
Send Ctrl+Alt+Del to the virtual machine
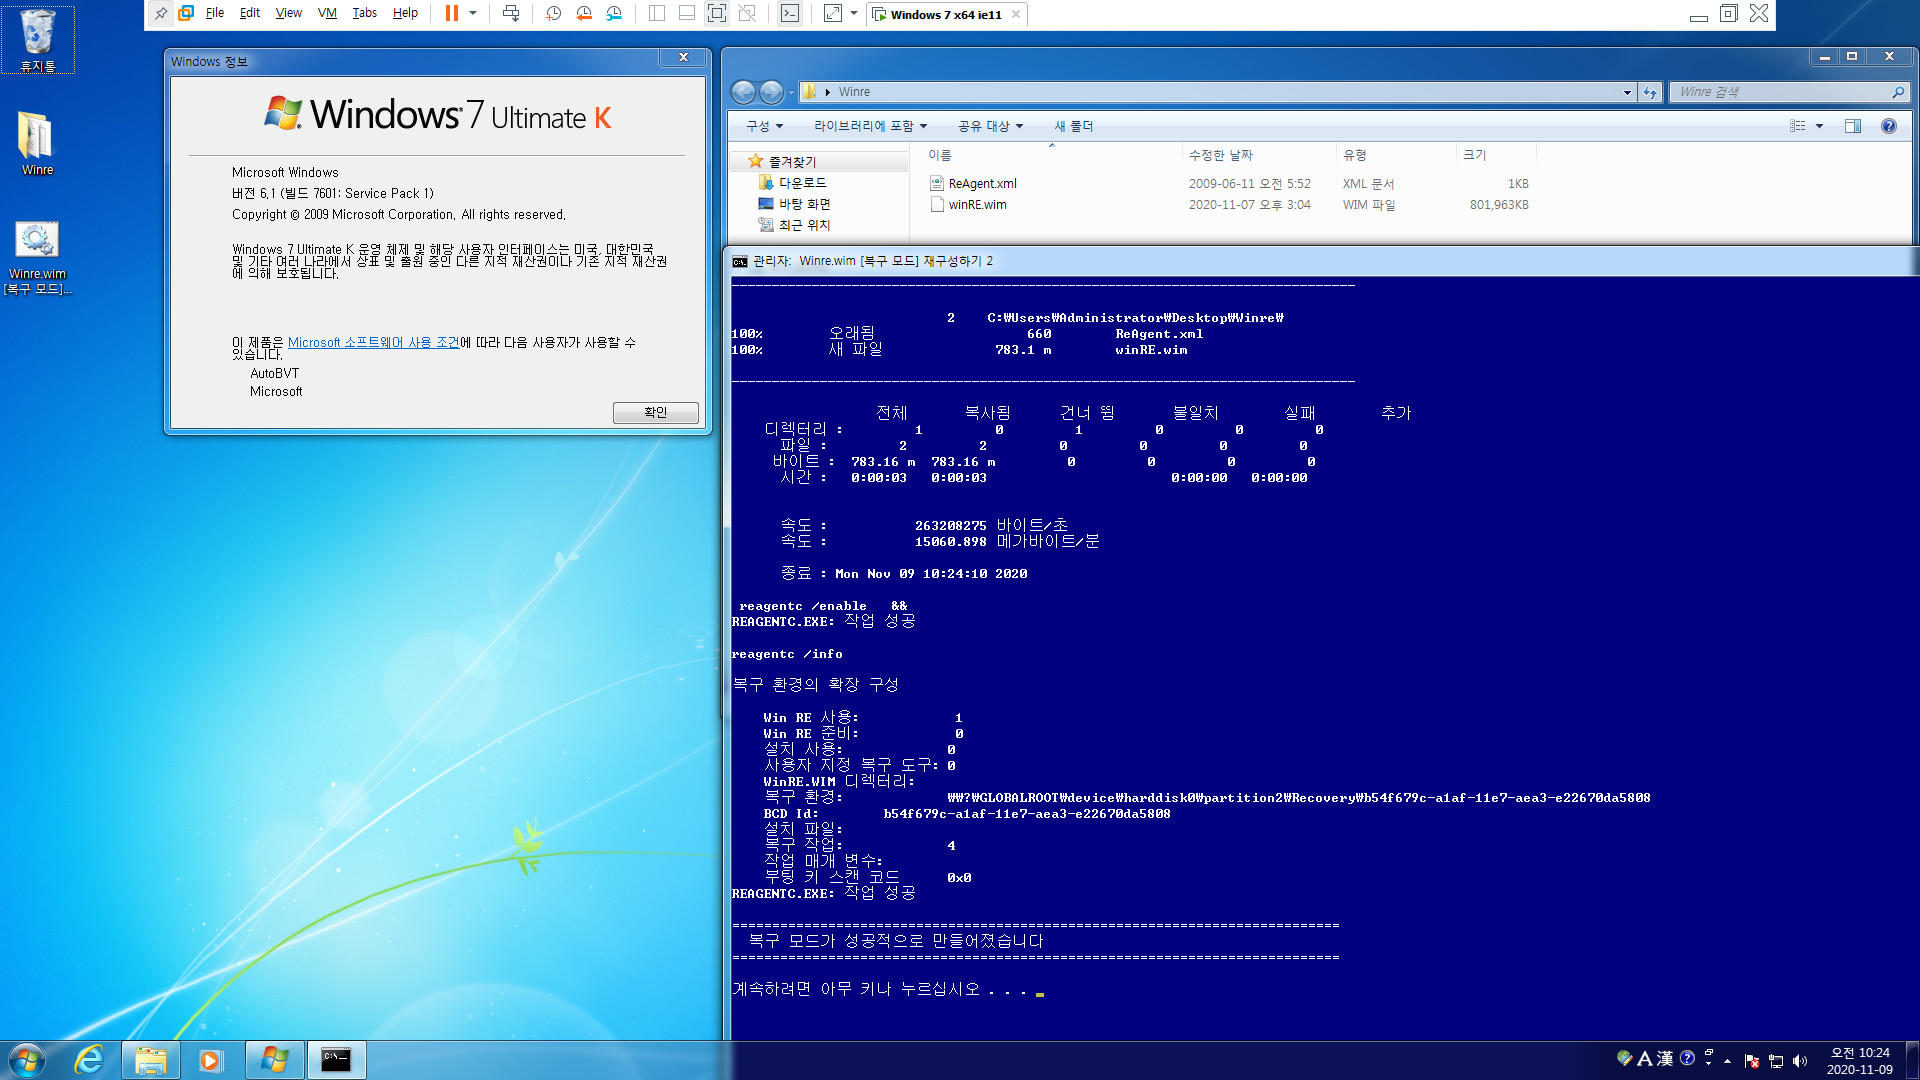coord(511,14)
